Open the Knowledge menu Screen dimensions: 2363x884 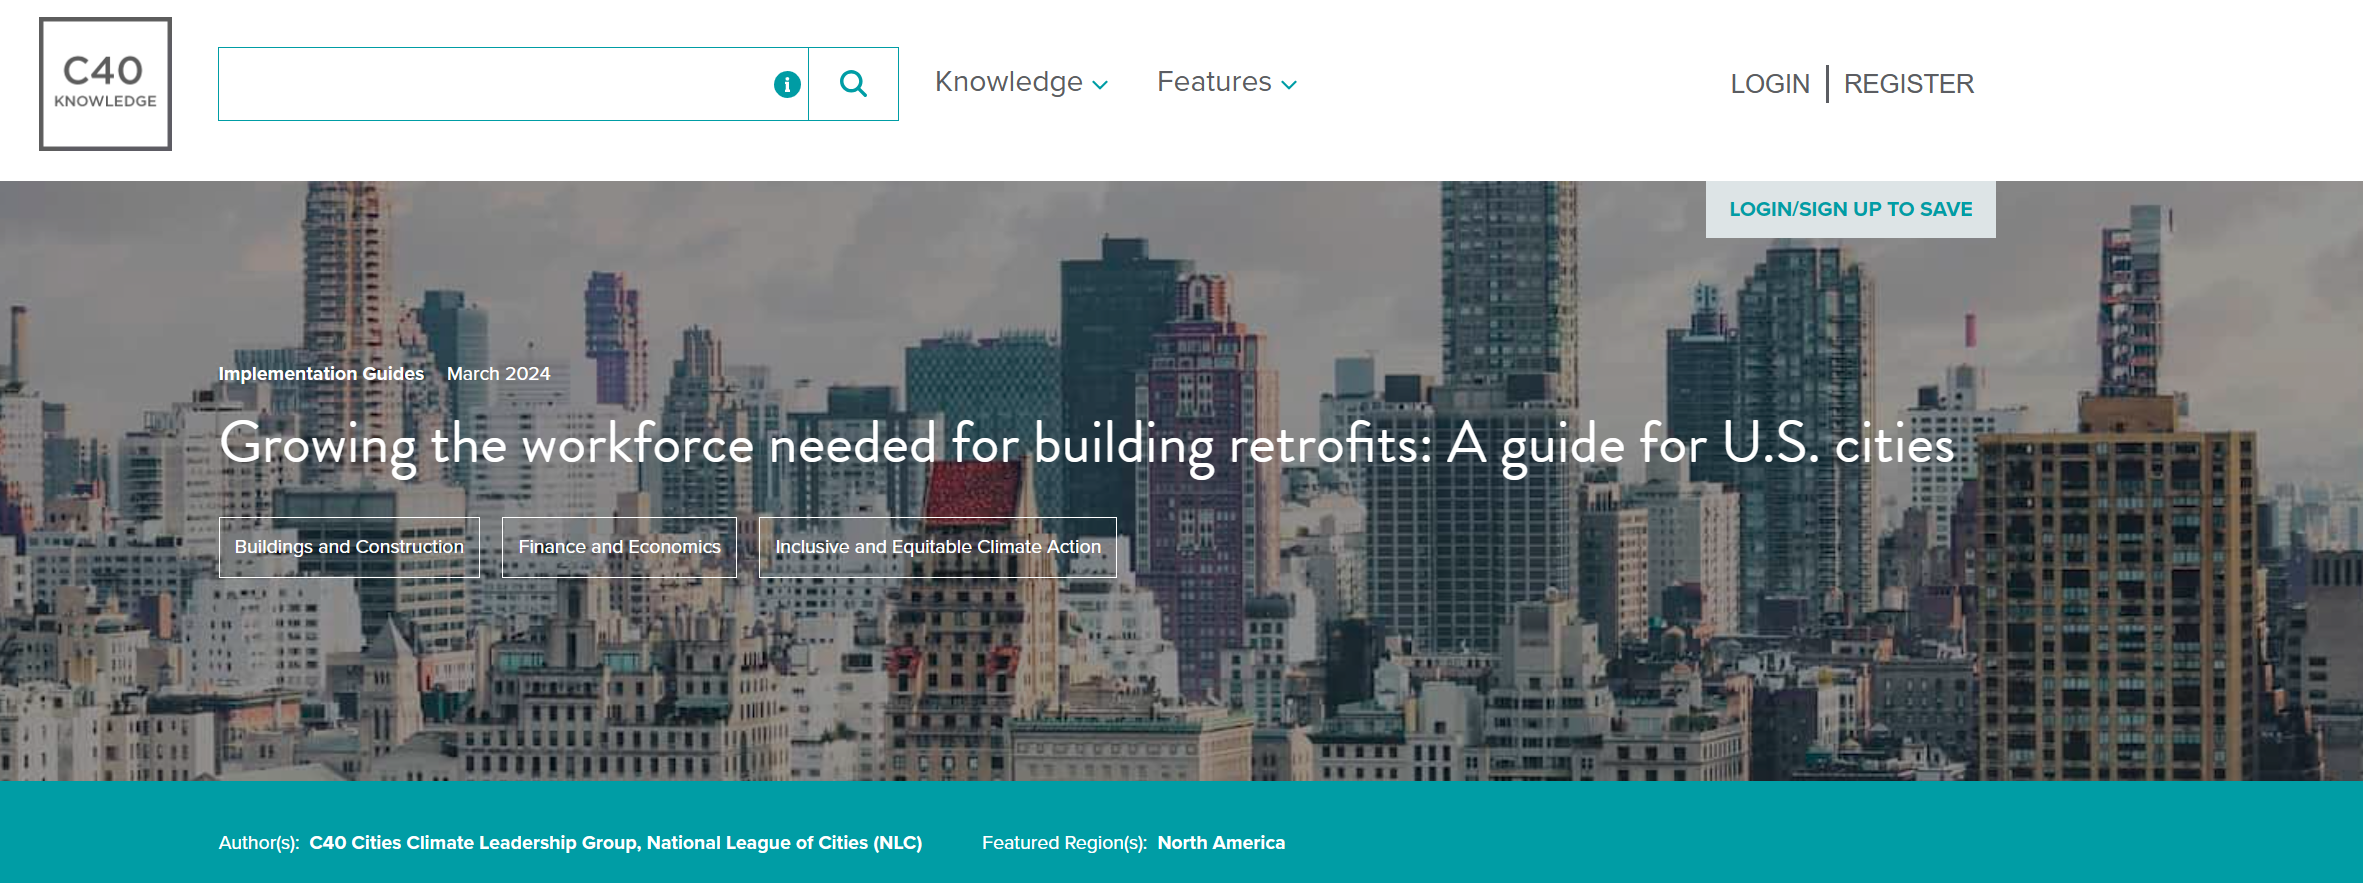pos(1008,82)
